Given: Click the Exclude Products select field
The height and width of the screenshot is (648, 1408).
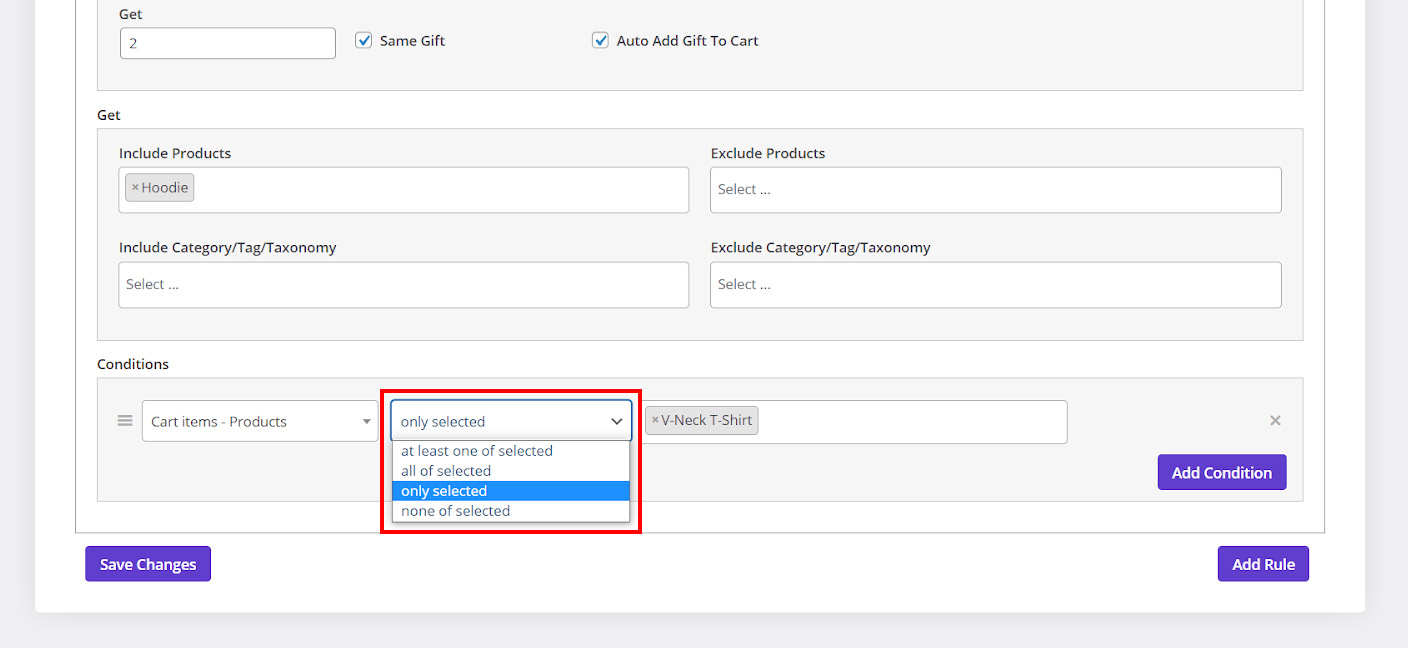Looking at the screenshot, I should pos(995,190).
